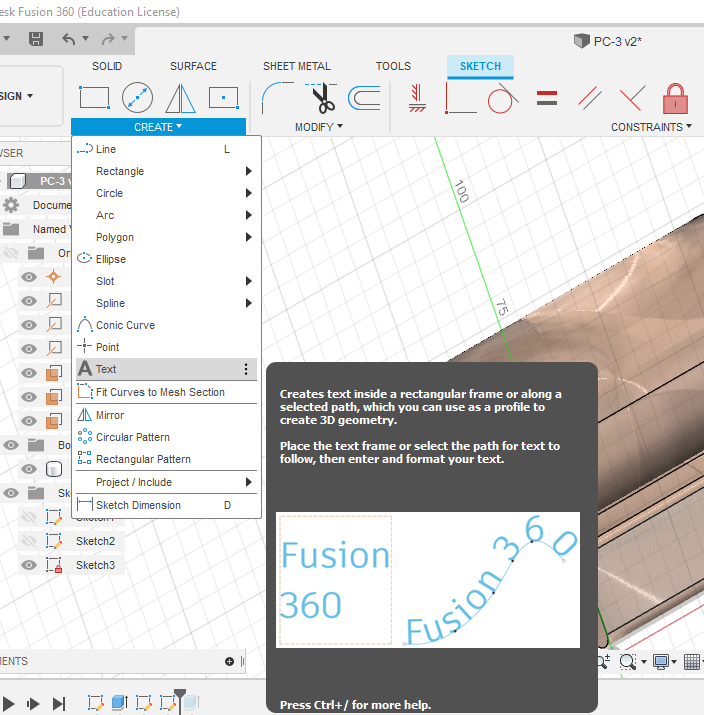Click the Perpendicular constraint icon
This screenshot has width=704, height=715.
[632, 98]
